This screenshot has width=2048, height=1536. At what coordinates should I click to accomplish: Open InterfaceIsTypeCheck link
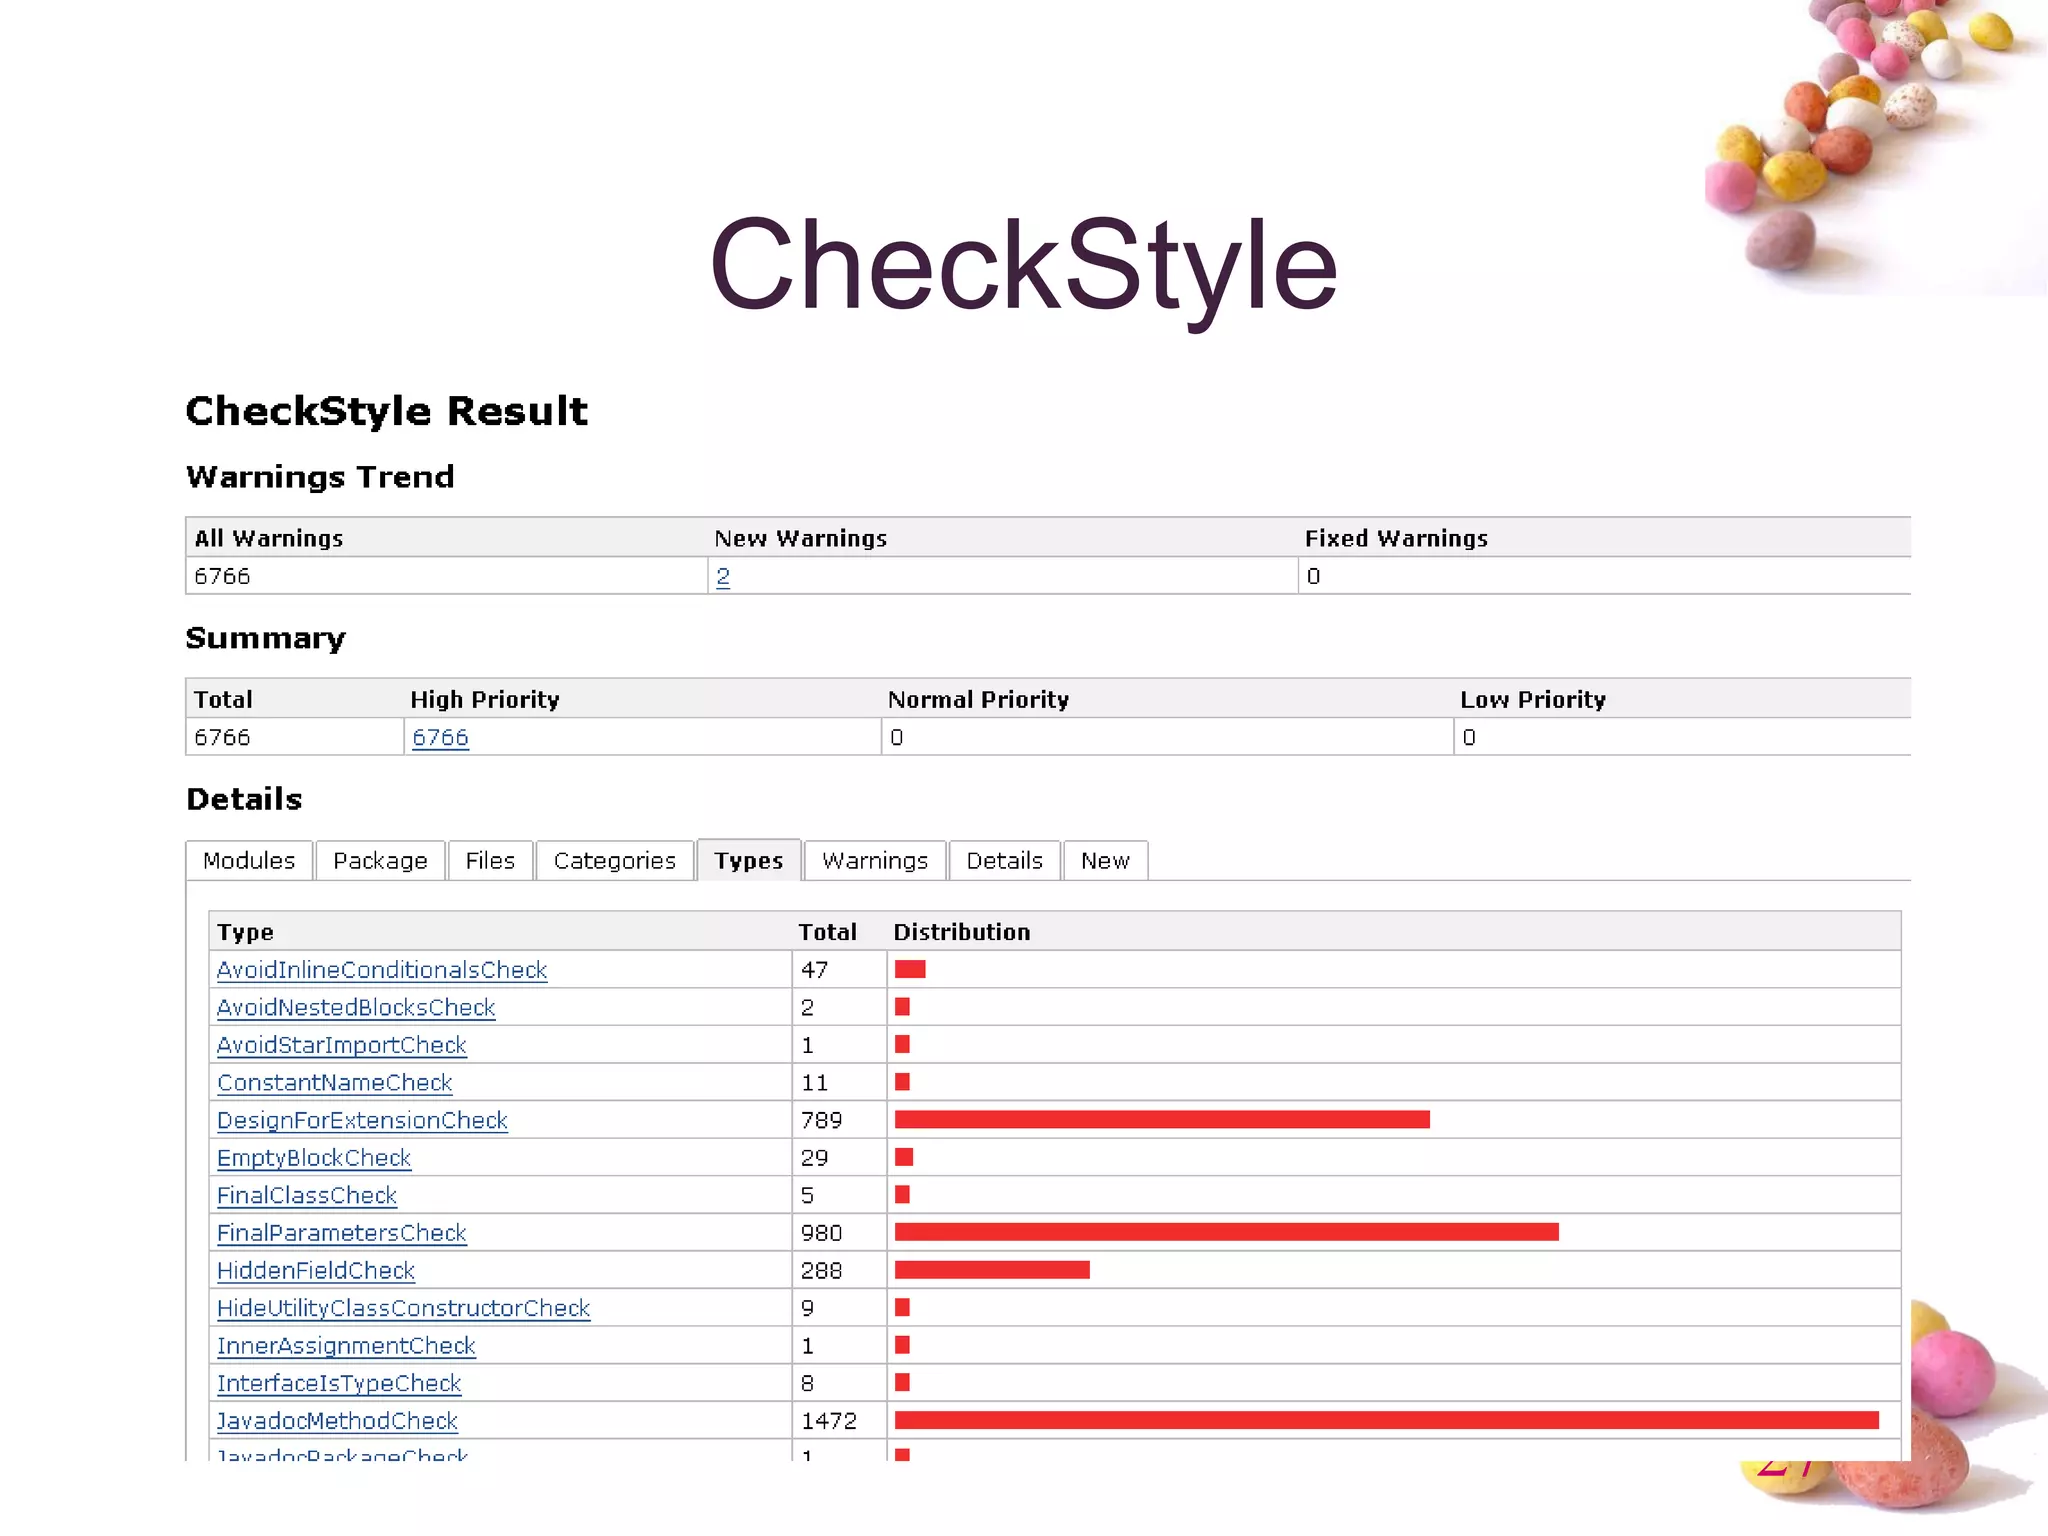point(339,1383)
